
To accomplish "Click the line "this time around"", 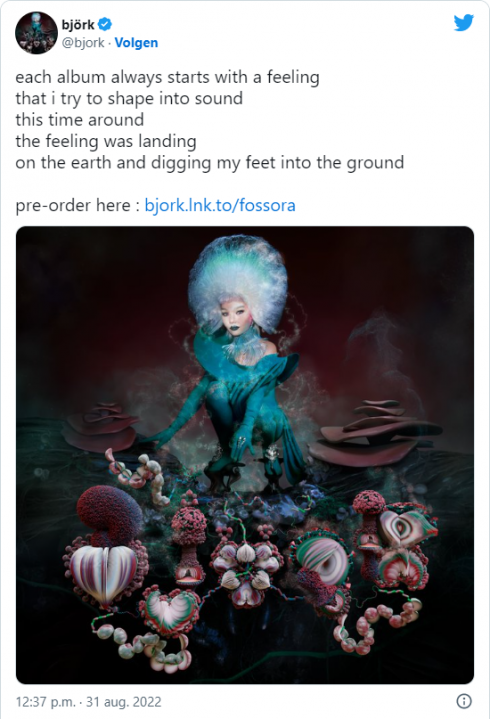I will coord(80,120).
